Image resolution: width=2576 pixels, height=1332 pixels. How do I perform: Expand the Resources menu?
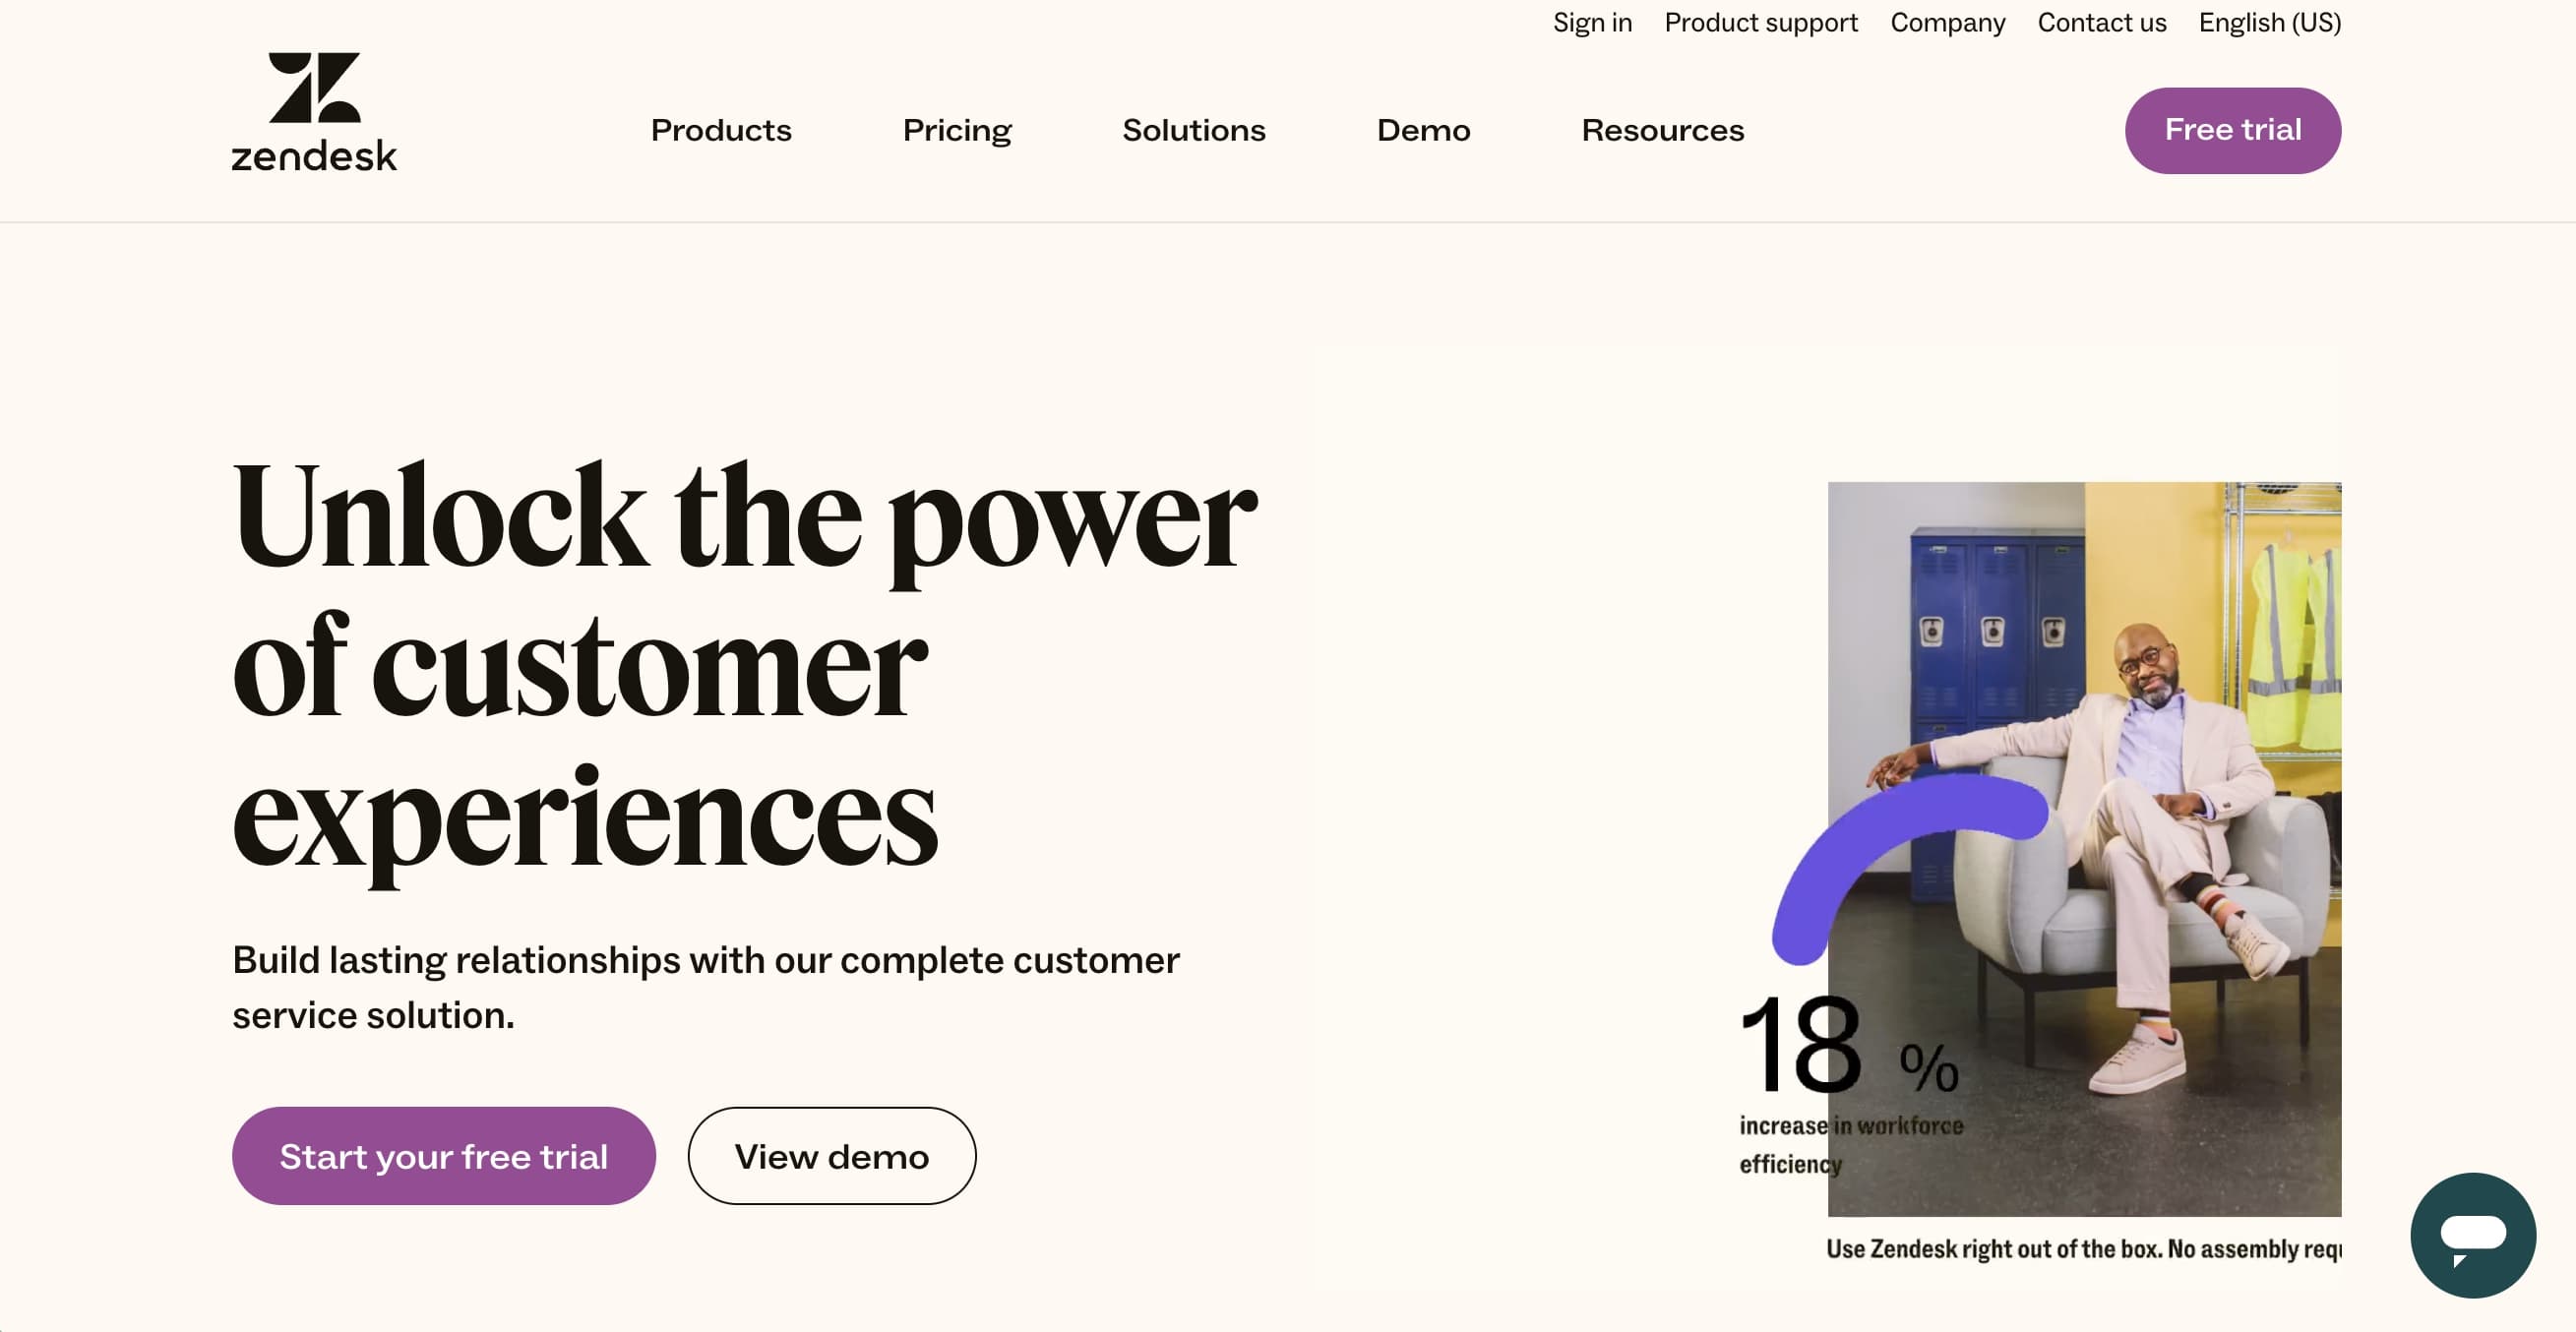tap(1662, 130)
